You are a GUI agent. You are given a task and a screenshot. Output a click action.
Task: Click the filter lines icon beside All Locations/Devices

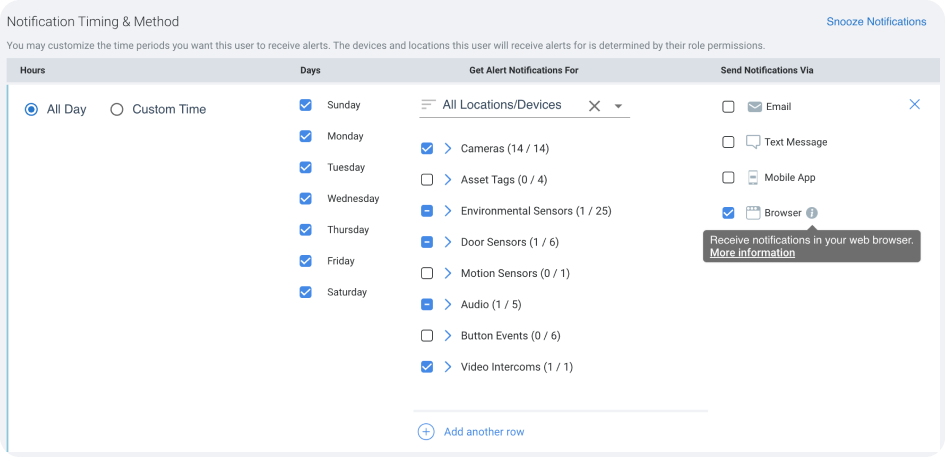429,105
